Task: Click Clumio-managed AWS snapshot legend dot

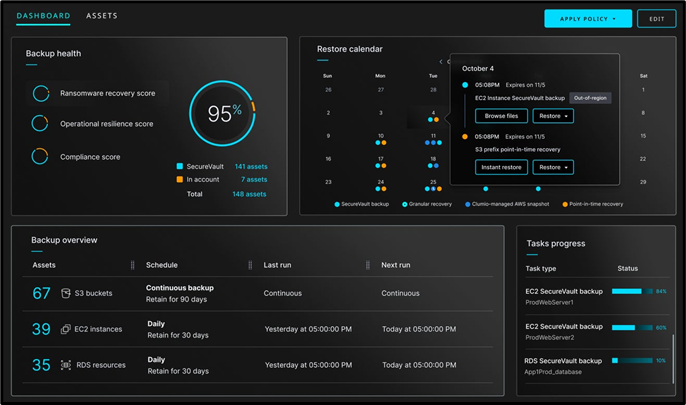Action: 468,204
